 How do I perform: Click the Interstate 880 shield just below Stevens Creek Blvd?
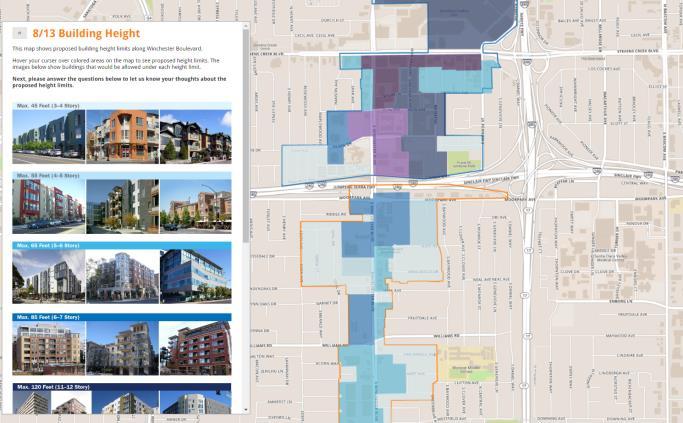527,62
